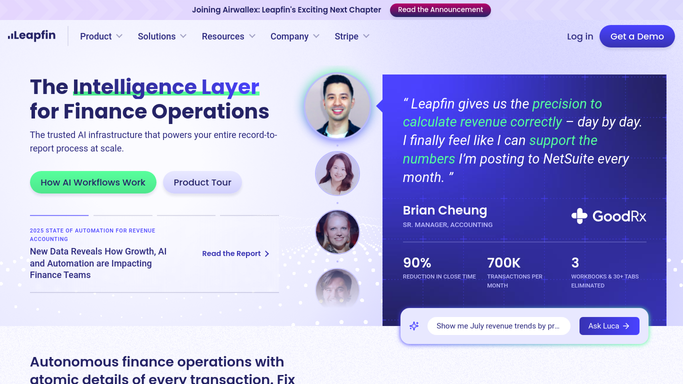683x384 pixels.
Task: Click Get a Demo button
Action: click(637, 36)
